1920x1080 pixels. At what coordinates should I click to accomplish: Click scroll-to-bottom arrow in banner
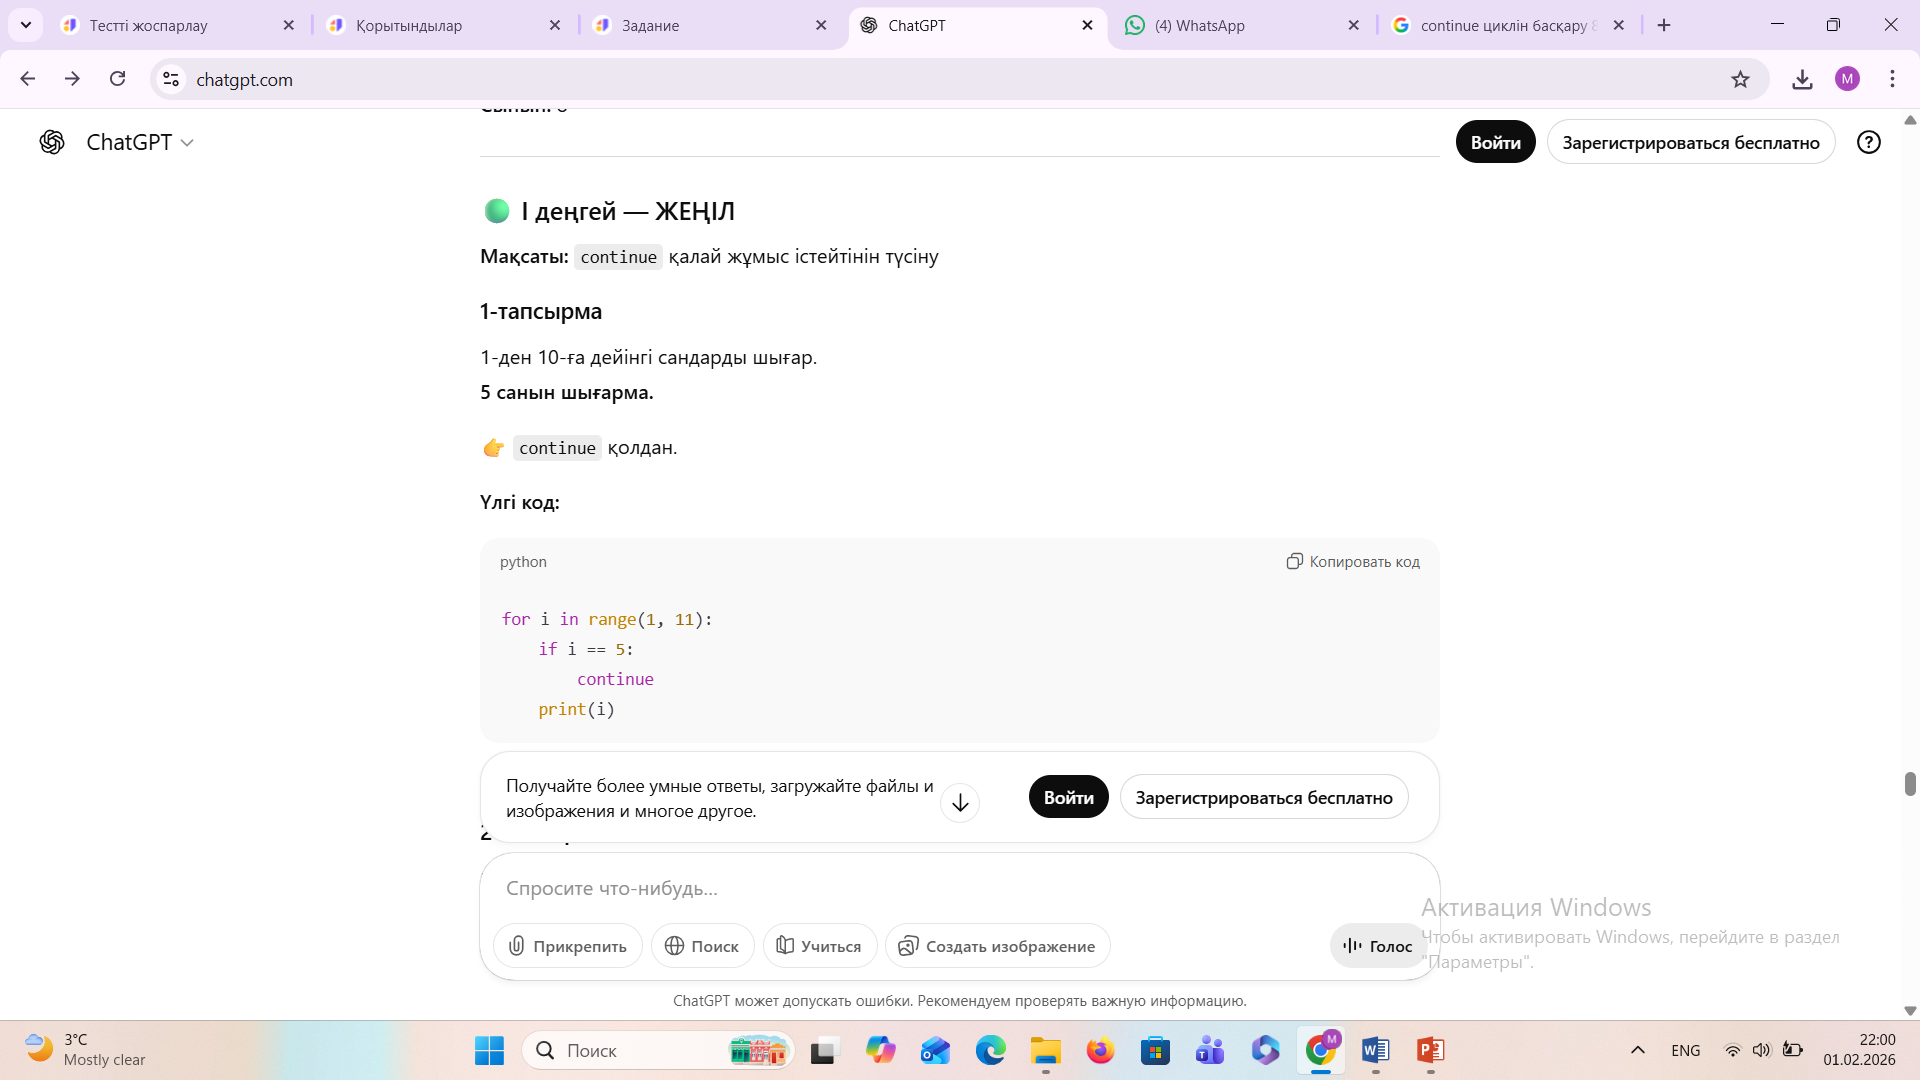point(960,802)
